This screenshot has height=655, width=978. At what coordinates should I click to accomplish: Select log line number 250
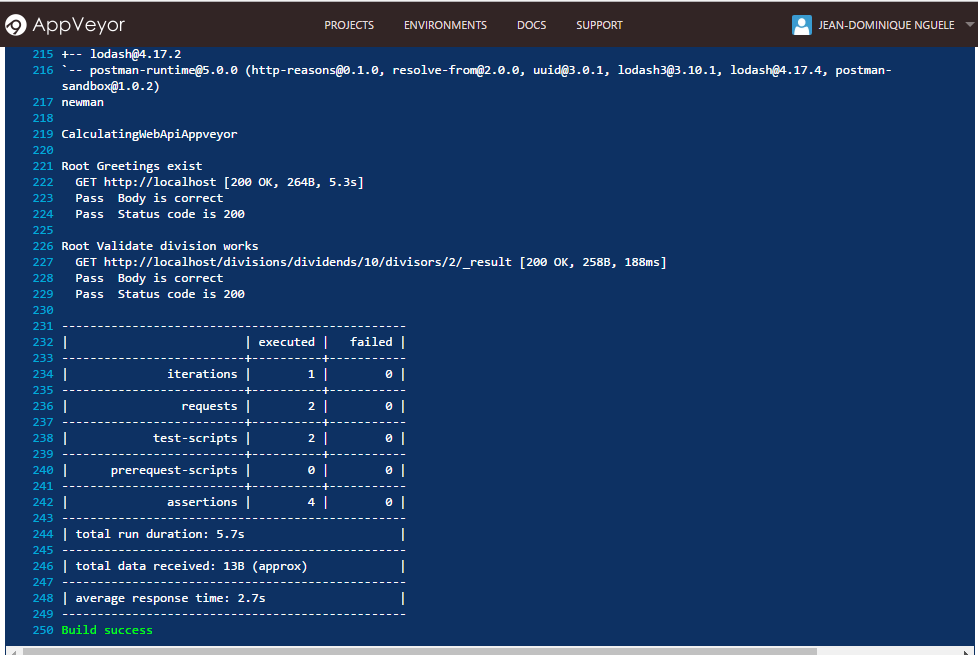click(43, 630)
